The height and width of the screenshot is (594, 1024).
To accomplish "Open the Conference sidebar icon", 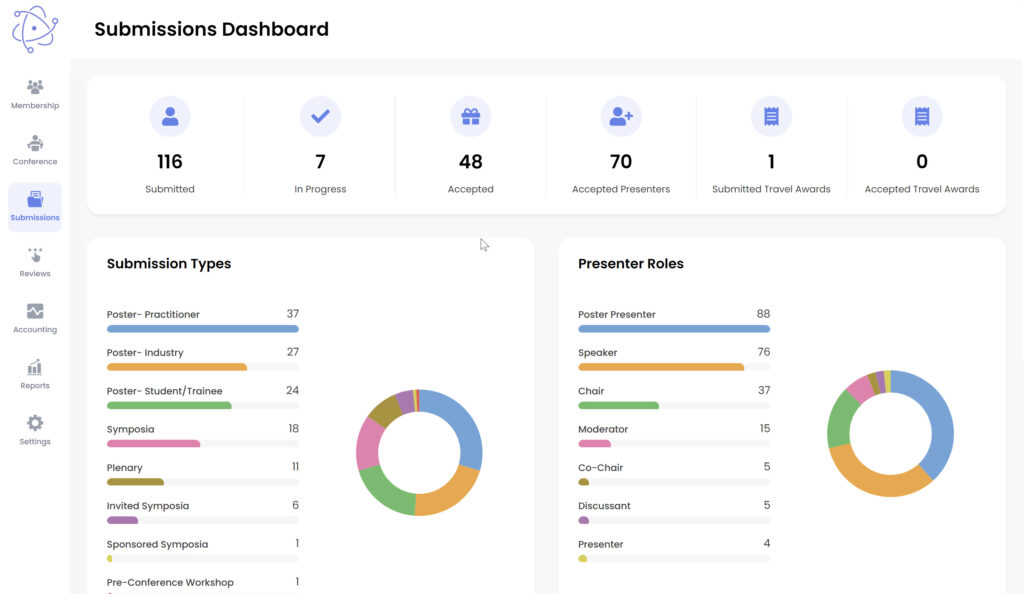I will (x=35, y=143).
